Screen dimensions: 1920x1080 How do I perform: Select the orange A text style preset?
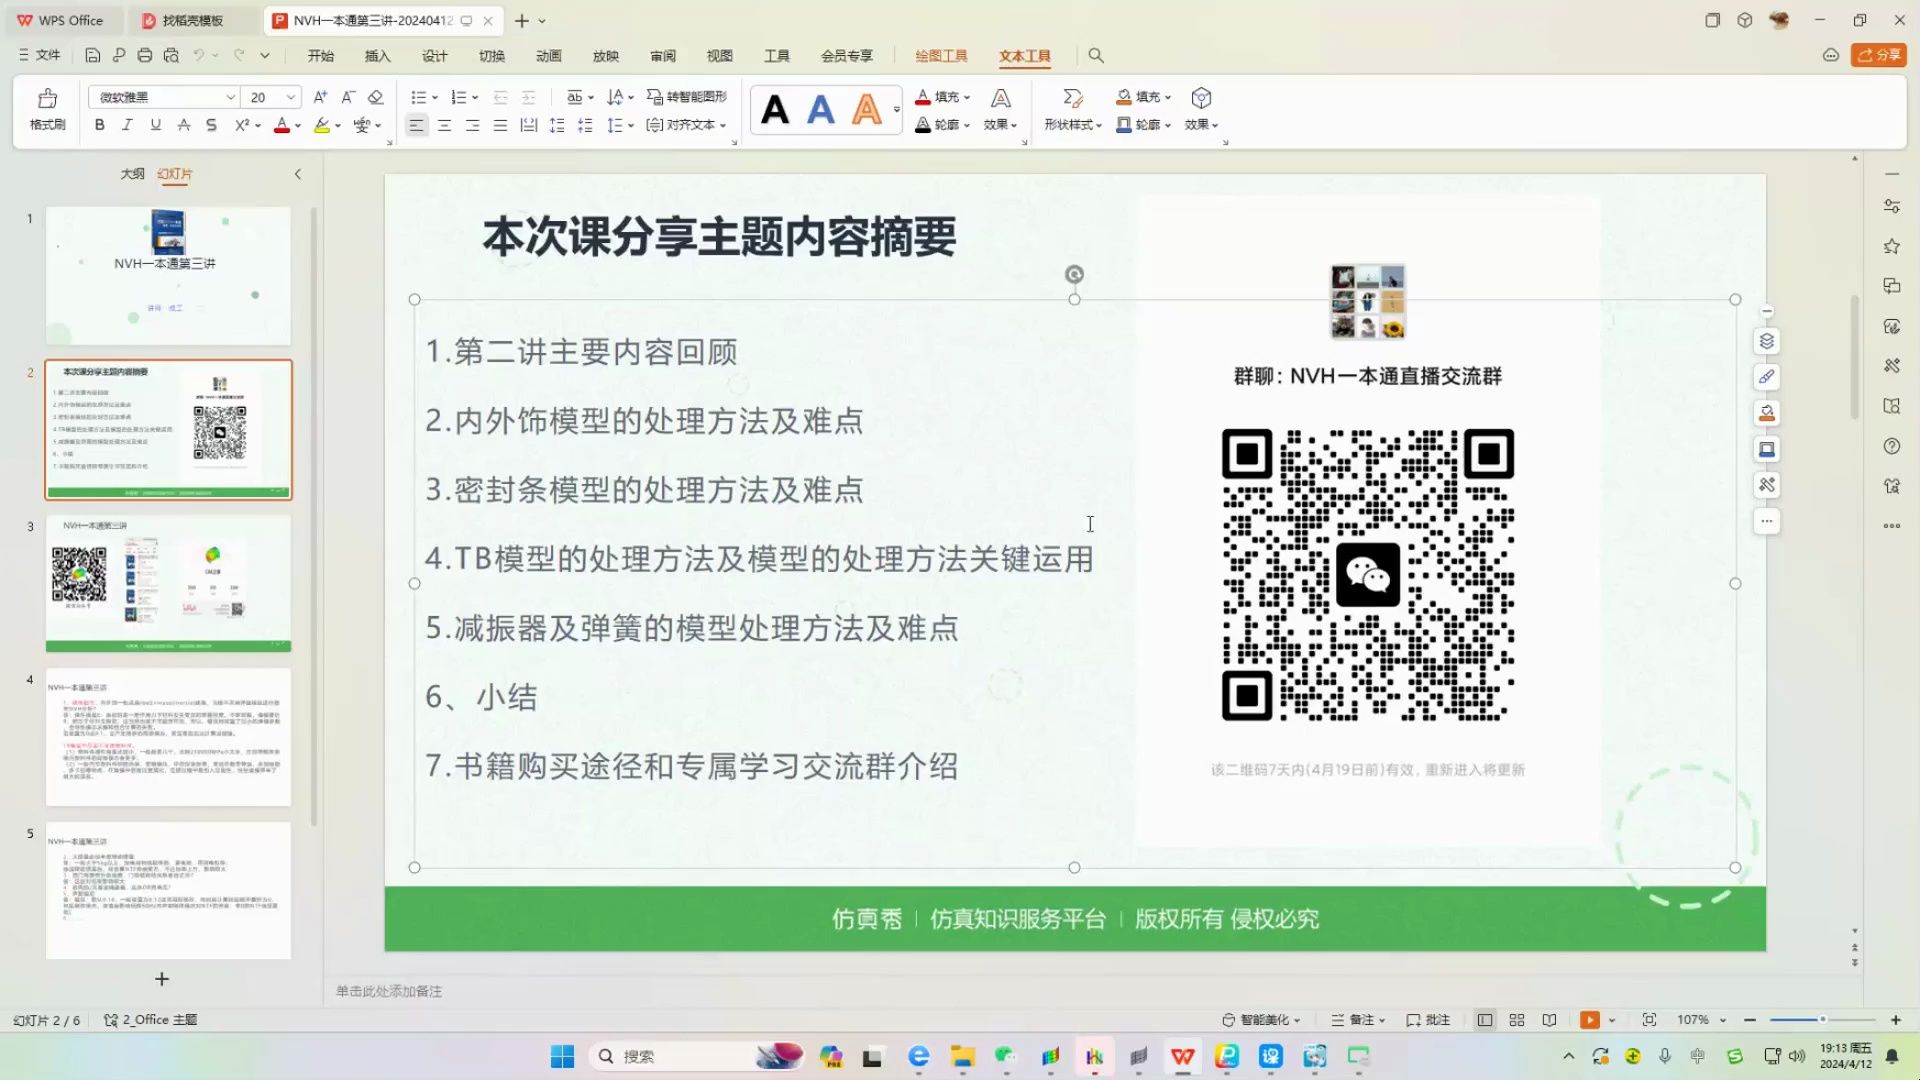867,110
